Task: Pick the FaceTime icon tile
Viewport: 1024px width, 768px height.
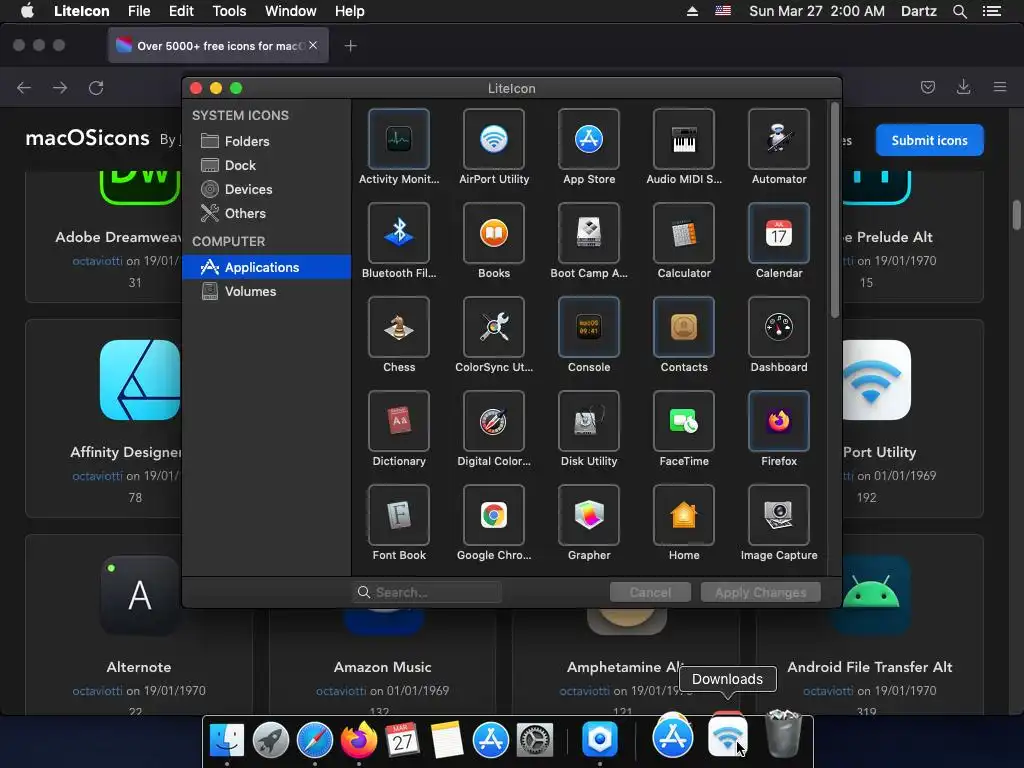Action: (x=684, y=421)
